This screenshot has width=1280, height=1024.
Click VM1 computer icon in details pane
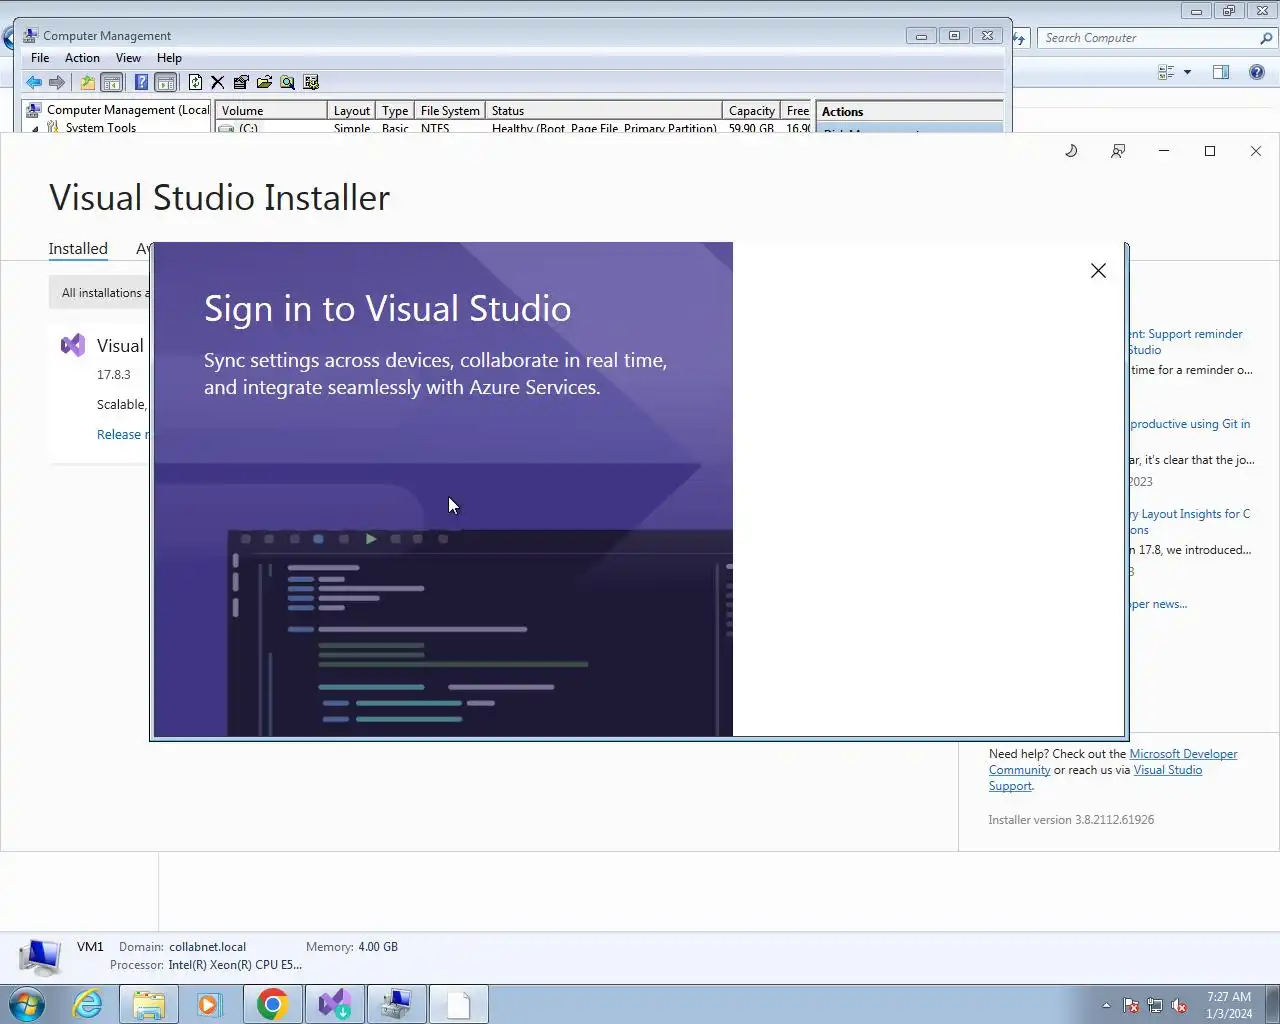40,956
